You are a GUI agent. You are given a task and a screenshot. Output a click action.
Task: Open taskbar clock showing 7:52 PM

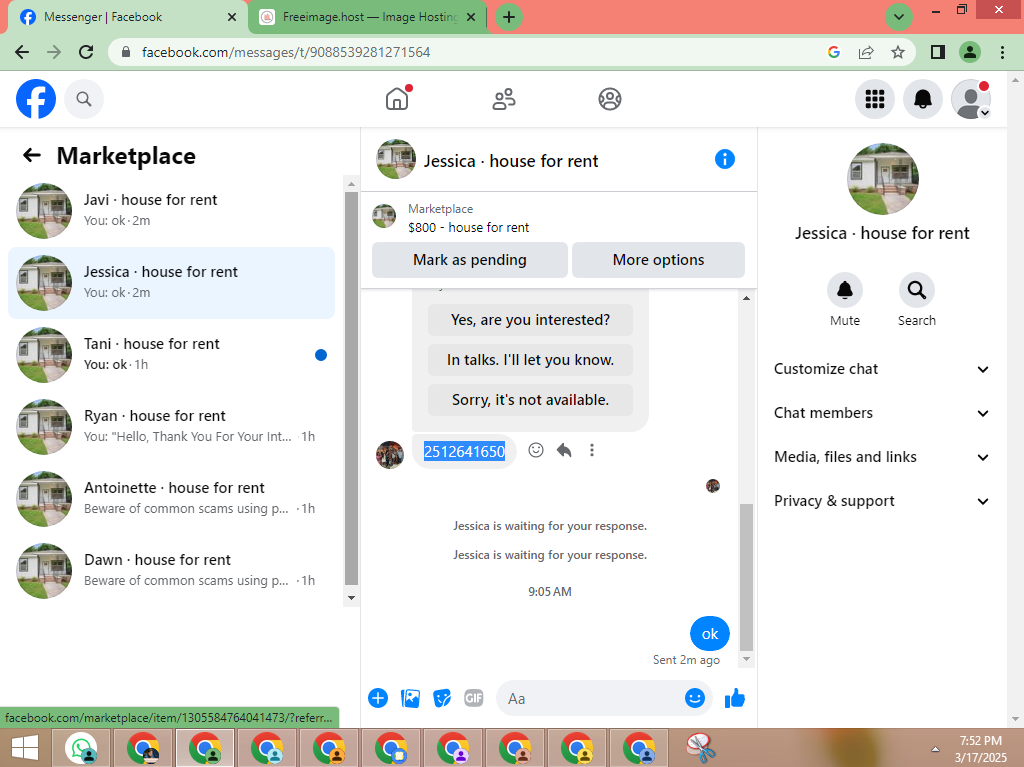pyautogui.click(x=980, y=749)
